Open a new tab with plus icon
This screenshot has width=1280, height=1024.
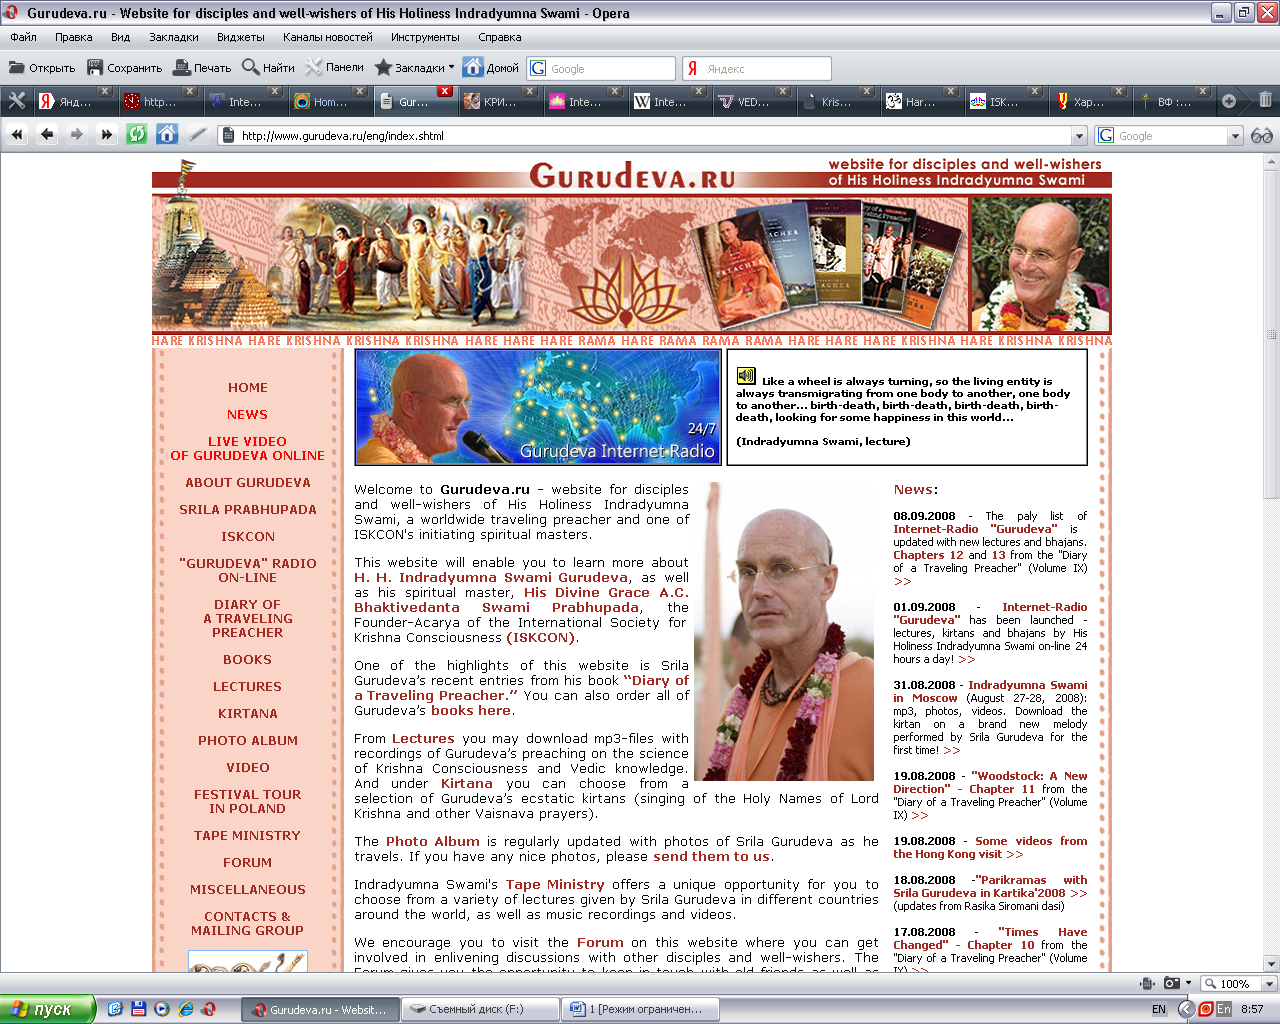point(1229,101)
